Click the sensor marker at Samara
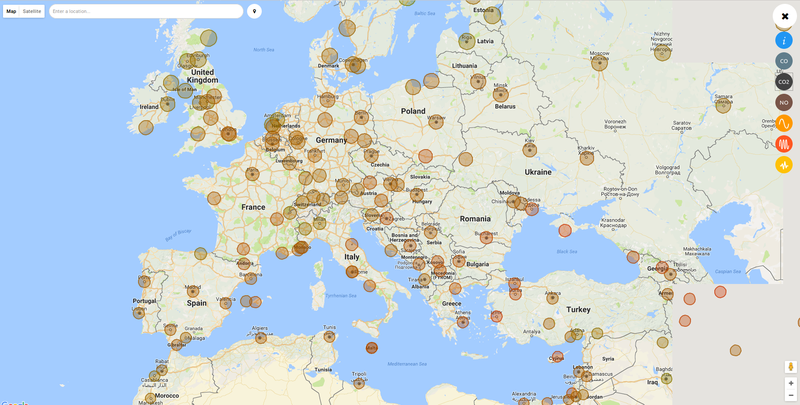 [724, 104]
